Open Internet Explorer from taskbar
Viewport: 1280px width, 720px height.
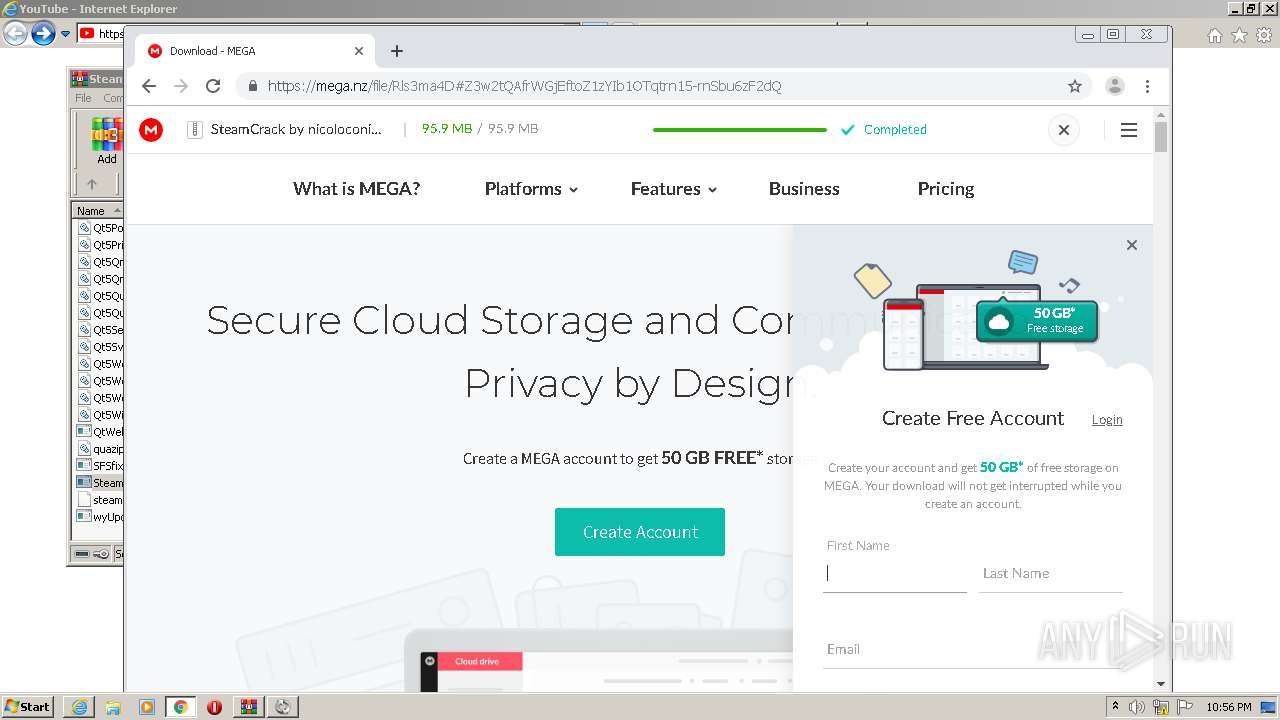79,707
